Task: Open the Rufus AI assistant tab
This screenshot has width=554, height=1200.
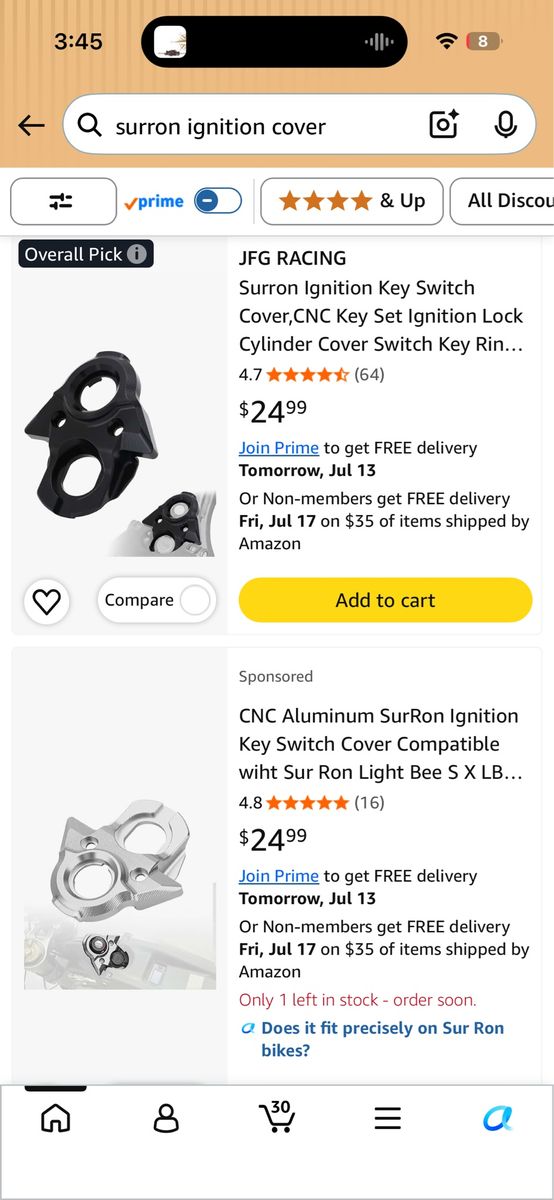Action: pos(498,1118)
